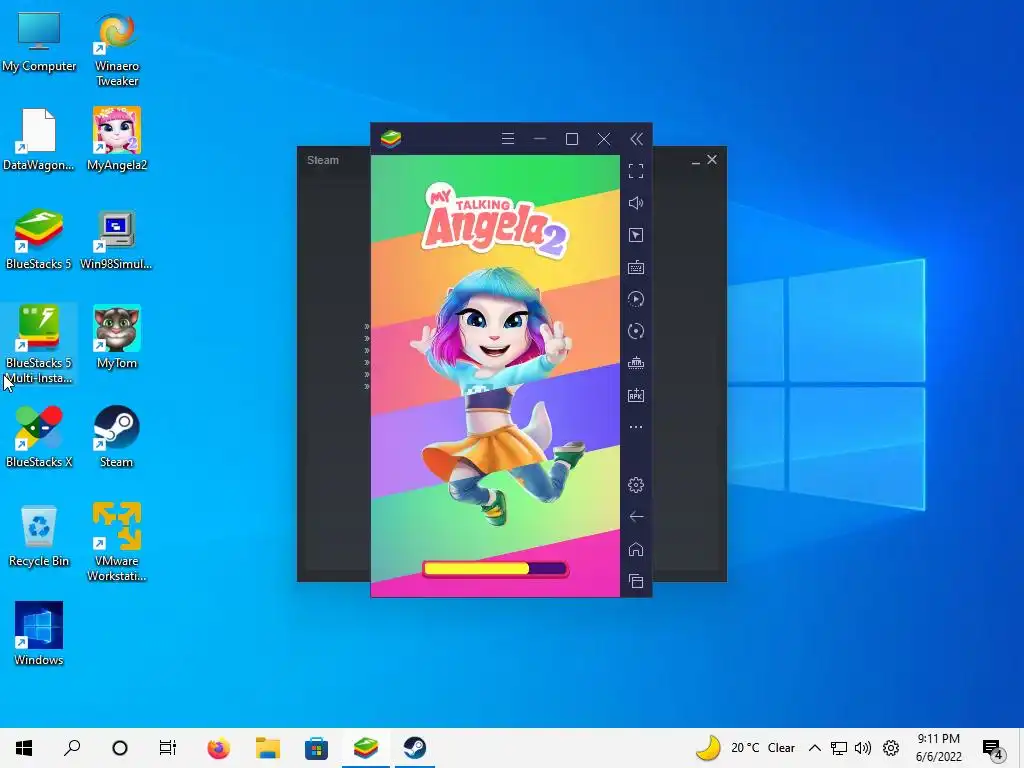Screen dimensions: 1024x768
Task: Select Steam desktop shortcut
Action: pos(116,437)
